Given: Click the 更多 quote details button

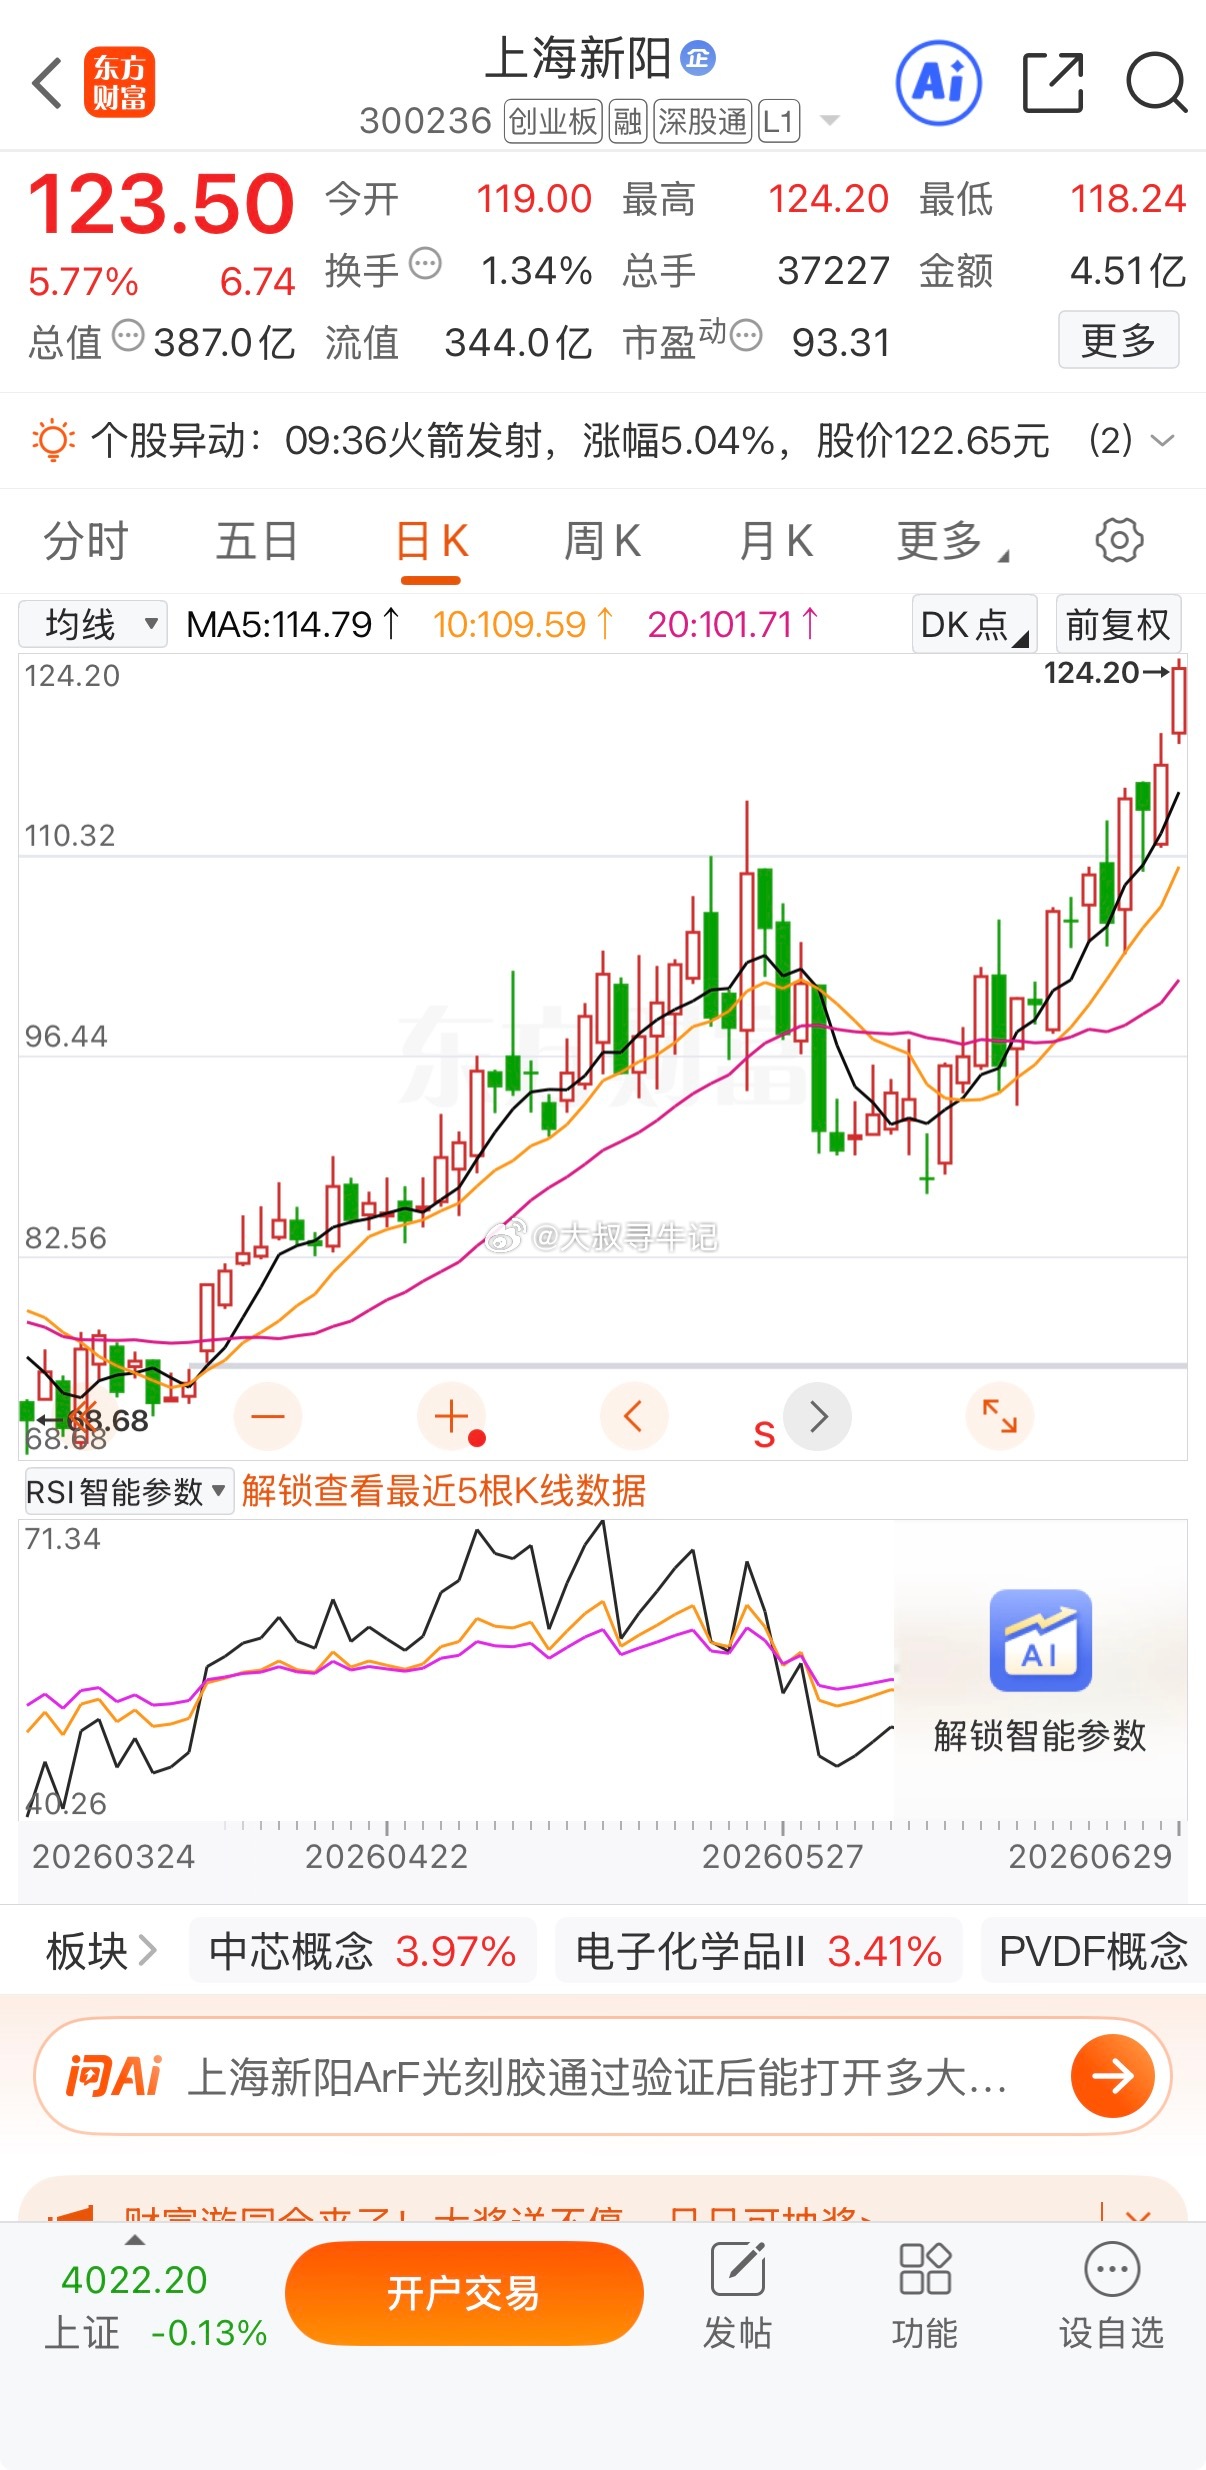Looking at the screenshot, I should point(1118,340).
